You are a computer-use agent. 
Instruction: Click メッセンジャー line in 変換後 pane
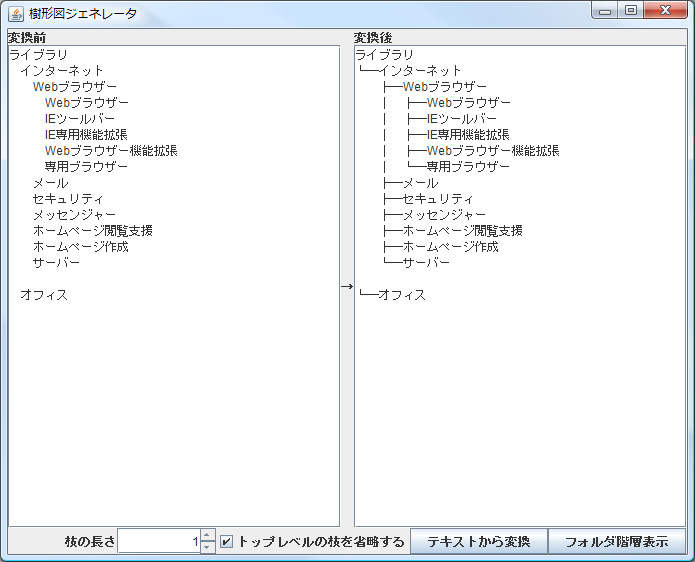(x=444, y=215)
